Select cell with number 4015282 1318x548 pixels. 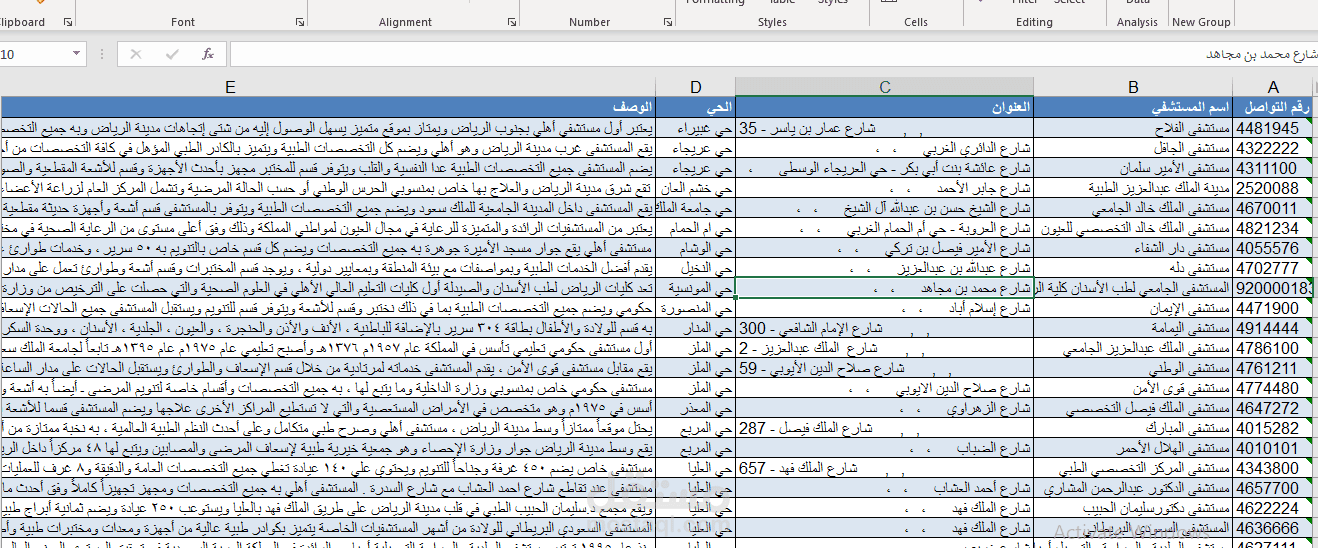[x=1272, y=428]
